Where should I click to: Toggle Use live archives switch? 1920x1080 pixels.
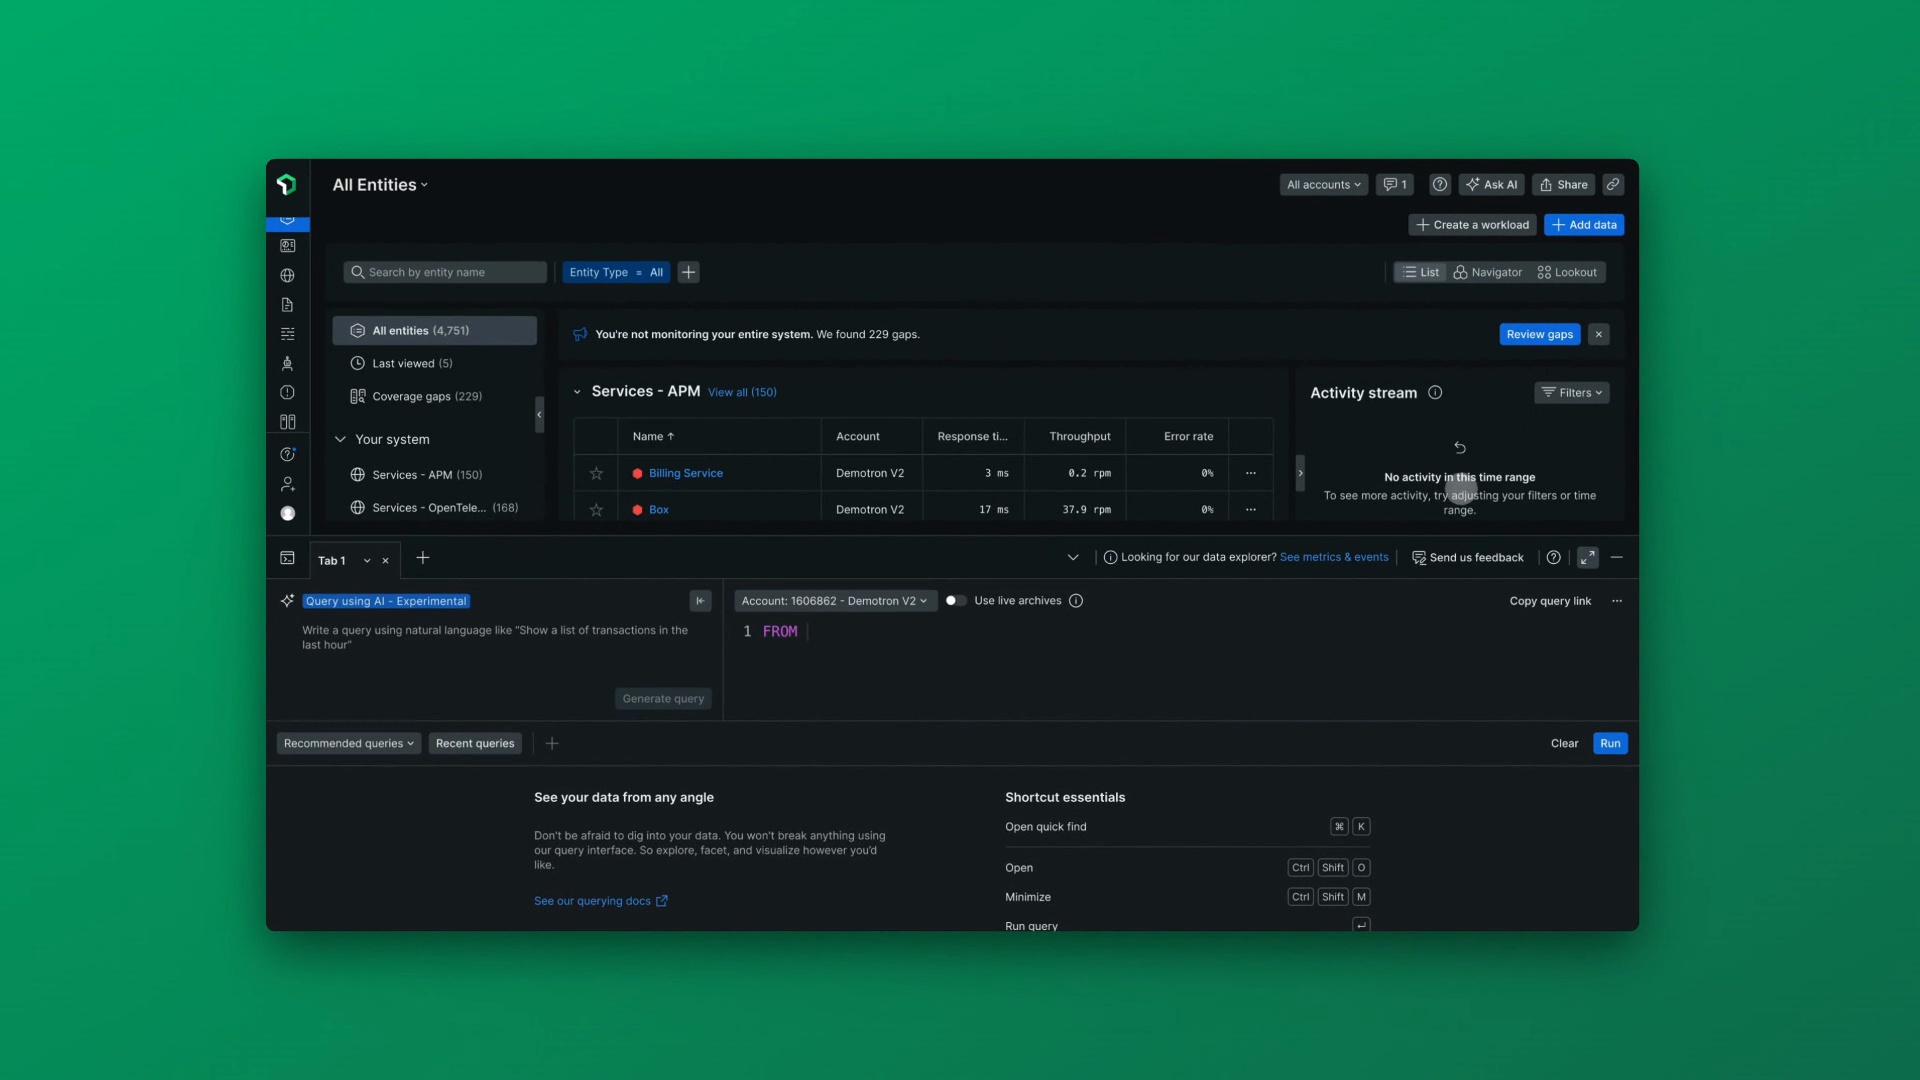tap(955, 601)
